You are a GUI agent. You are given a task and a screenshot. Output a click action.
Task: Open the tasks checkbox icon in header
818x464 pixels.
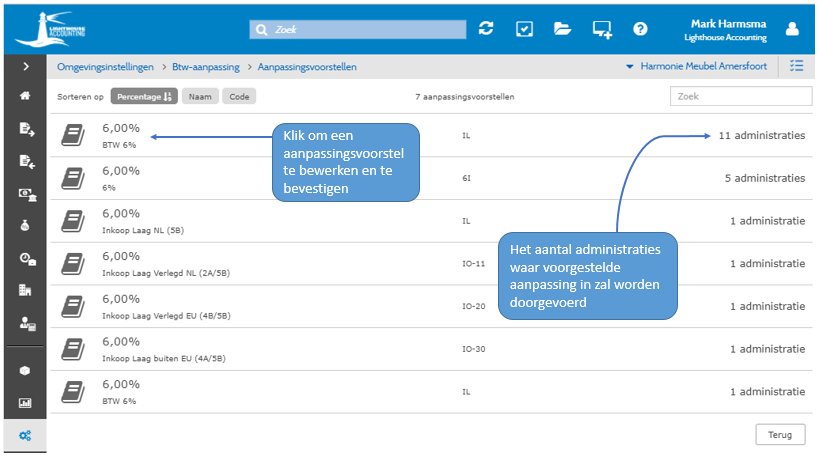point(524,29)
